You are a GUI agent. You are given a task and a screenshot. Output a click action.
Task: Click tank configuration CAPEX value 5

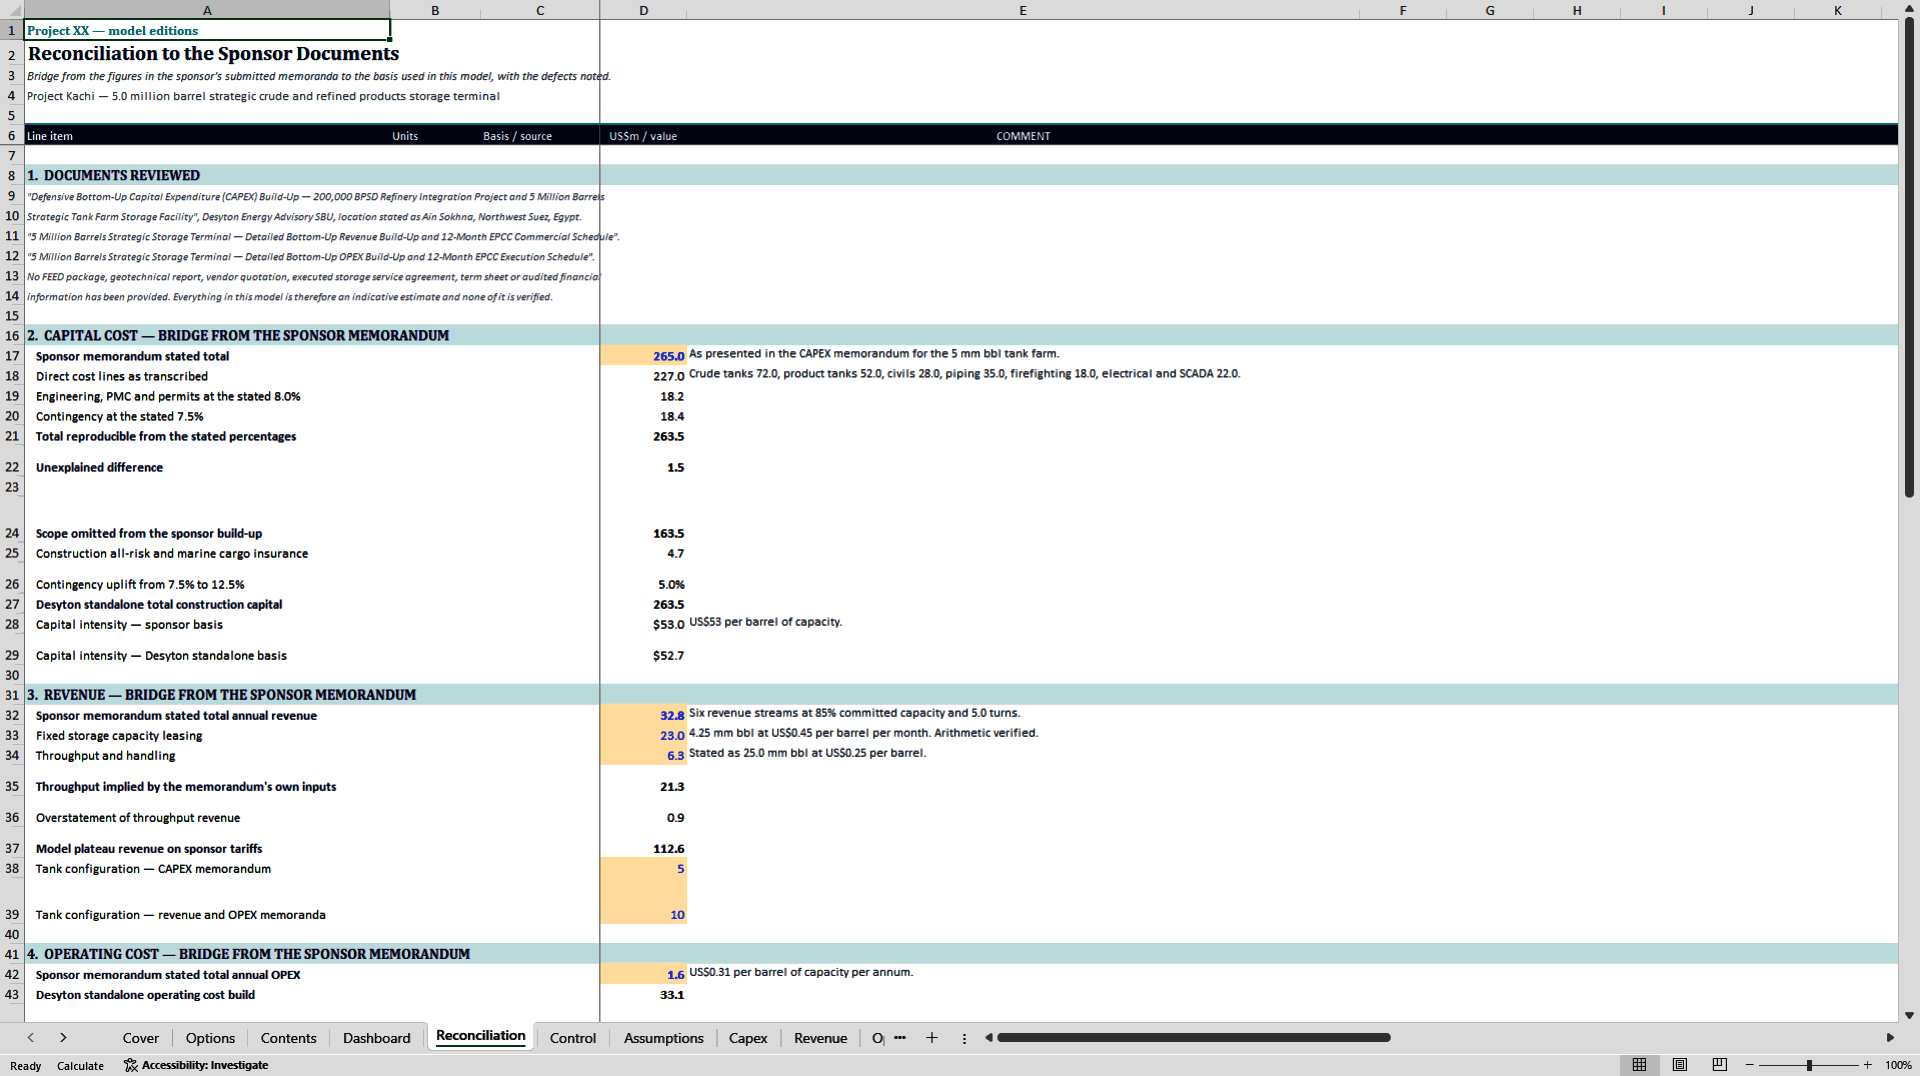coord(643,868)
